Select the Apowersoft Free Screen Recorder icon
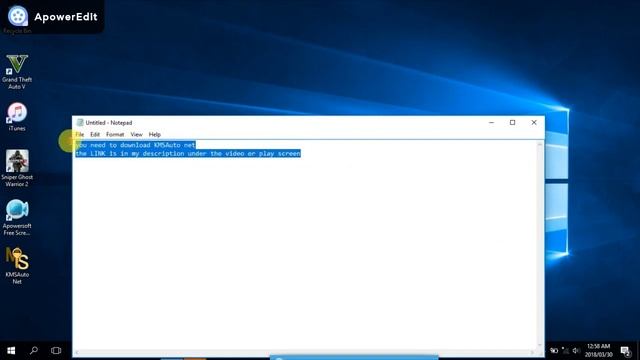 [x=17, y=217]
